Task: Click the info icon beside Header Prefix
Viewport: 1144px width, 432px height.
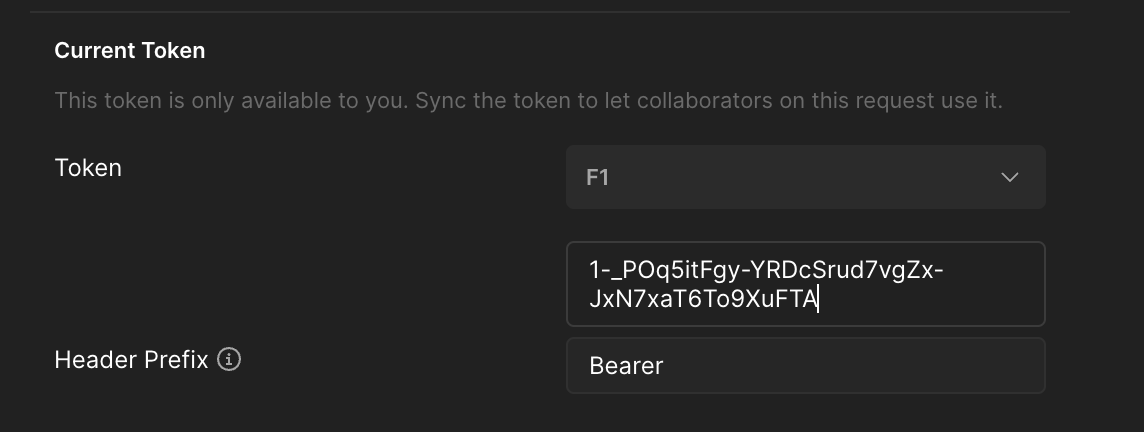Action: (229, 360)
